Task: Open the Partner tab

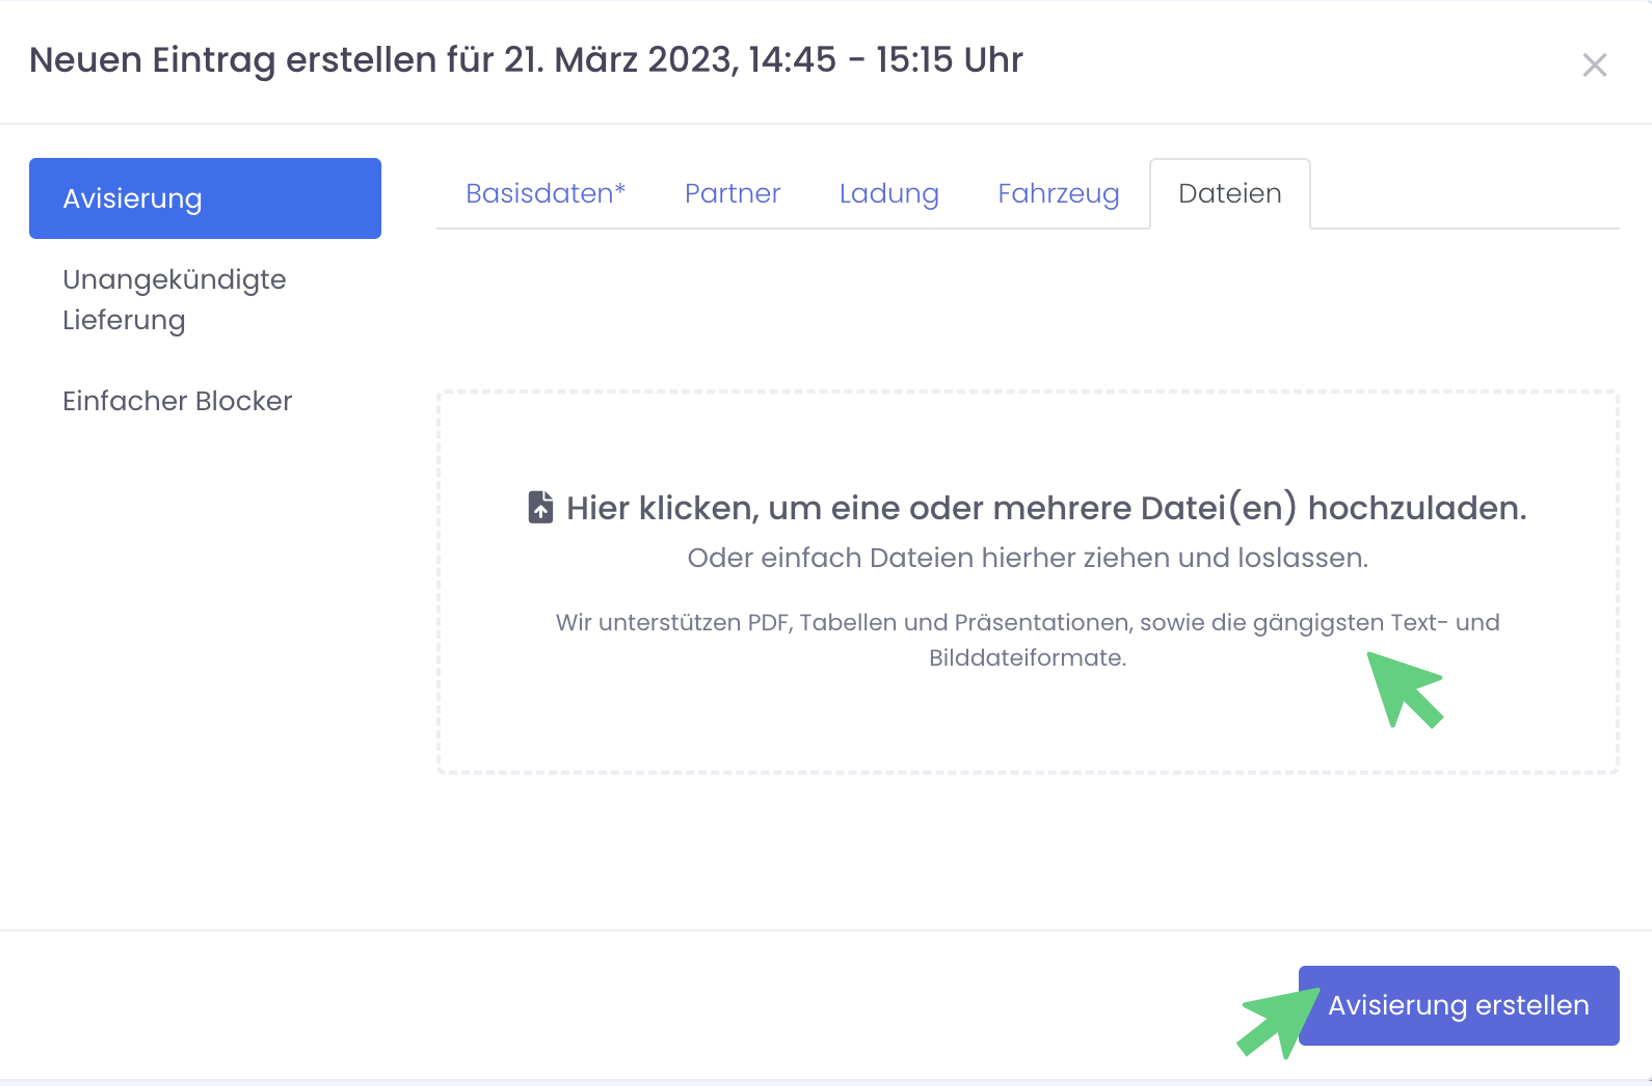Action: coord(732,193)
